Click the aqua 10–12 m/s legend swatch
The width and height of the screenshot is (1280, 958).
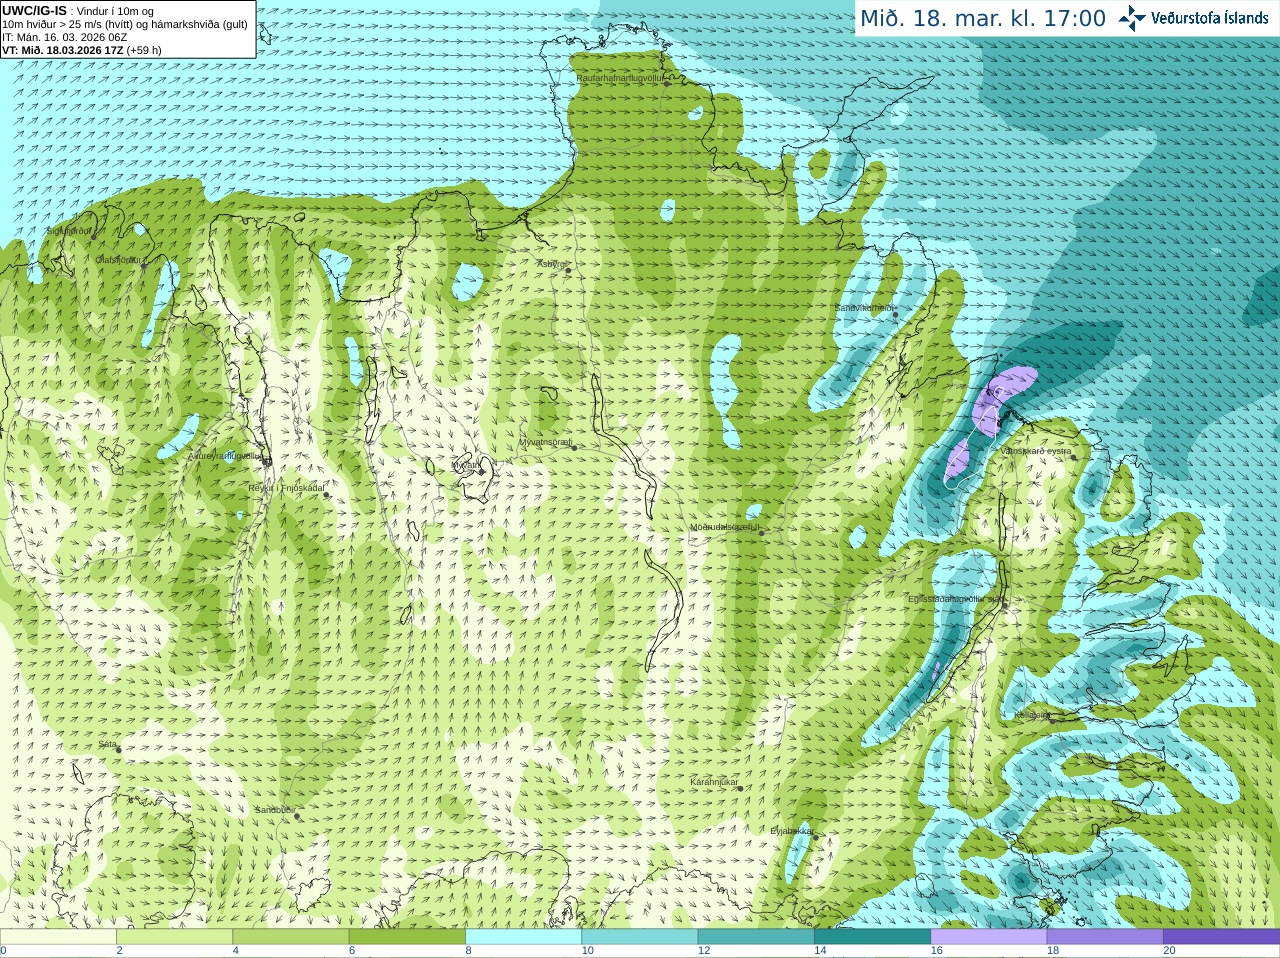coord(639,937)
